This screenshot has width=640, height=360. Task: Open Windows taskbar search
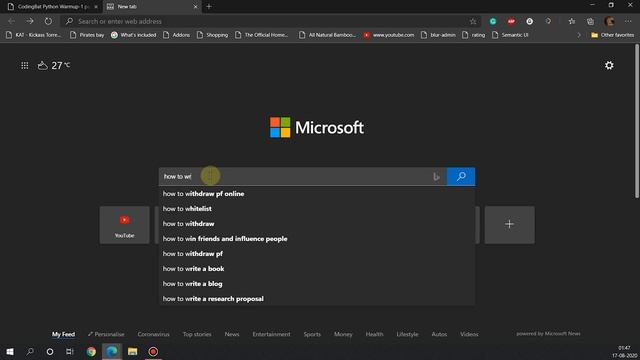coord(30,351)
